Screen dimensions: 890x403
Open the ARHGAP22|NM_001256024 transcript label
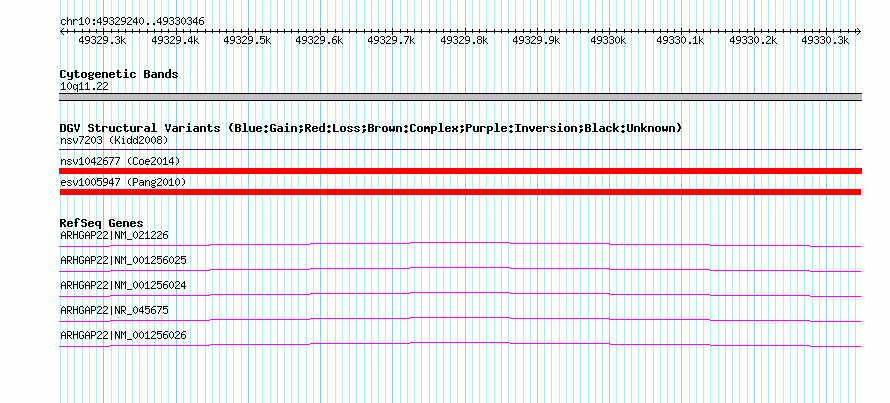123,285
